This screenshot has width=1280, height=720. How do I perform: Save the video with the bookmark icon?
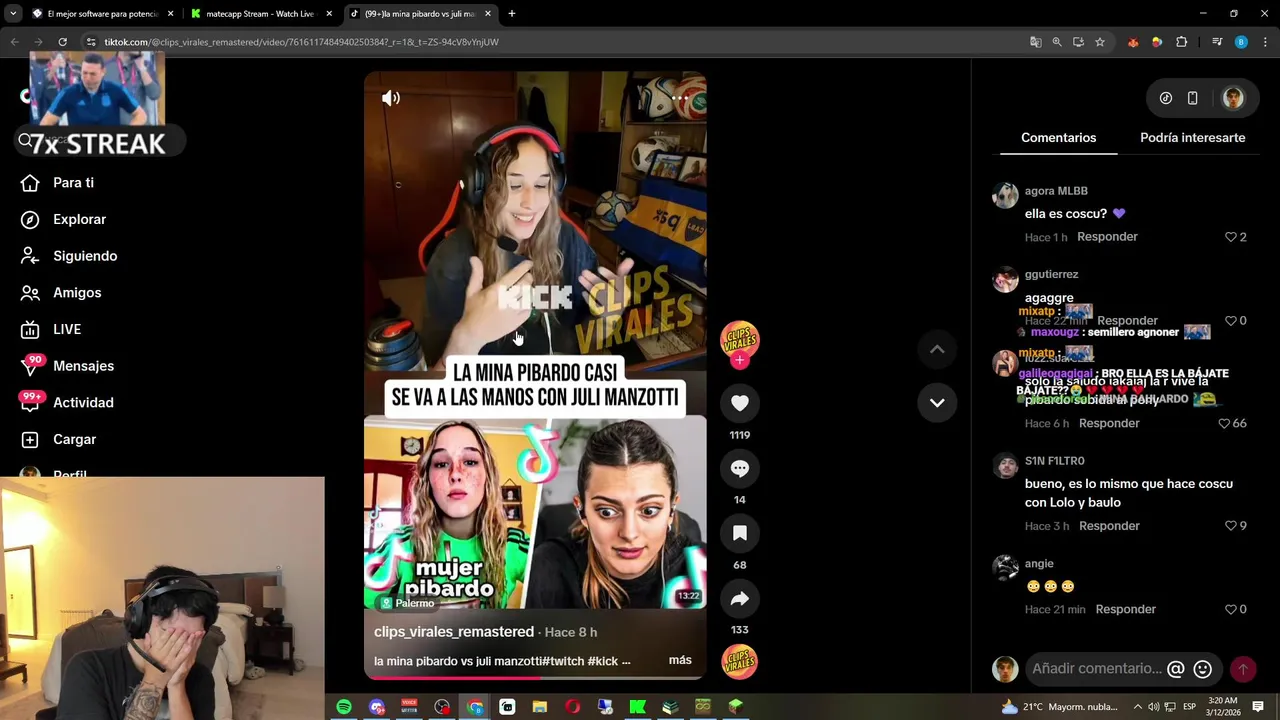[x=740, y=533]
